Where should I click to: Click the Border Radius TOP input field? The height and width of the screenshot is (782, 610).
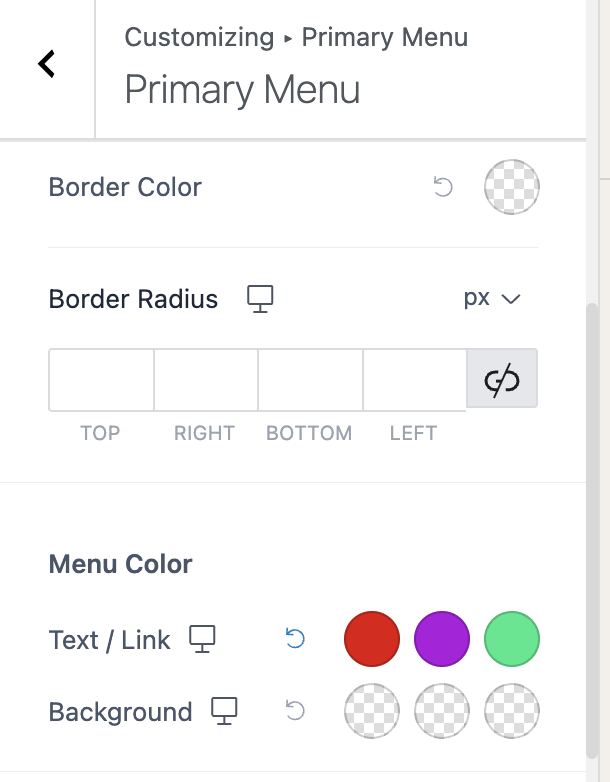tap(101, 379)
